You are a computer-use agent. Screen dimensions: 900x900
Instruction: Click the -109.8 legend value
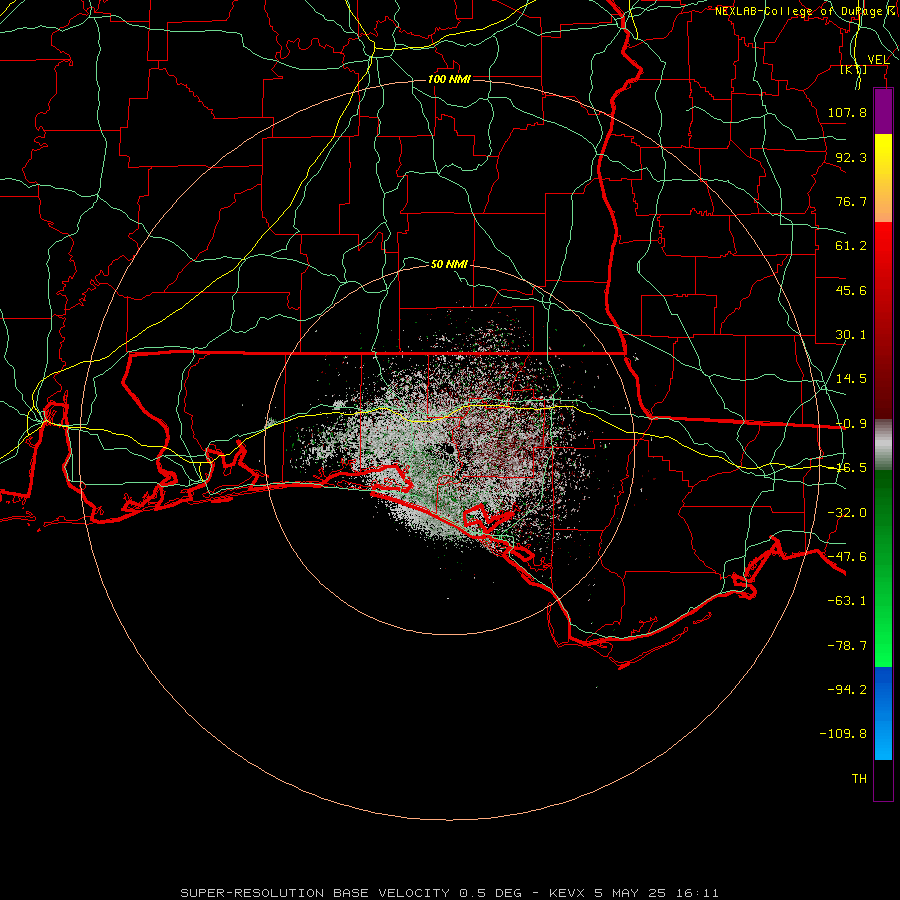click(x=843, y=734)
